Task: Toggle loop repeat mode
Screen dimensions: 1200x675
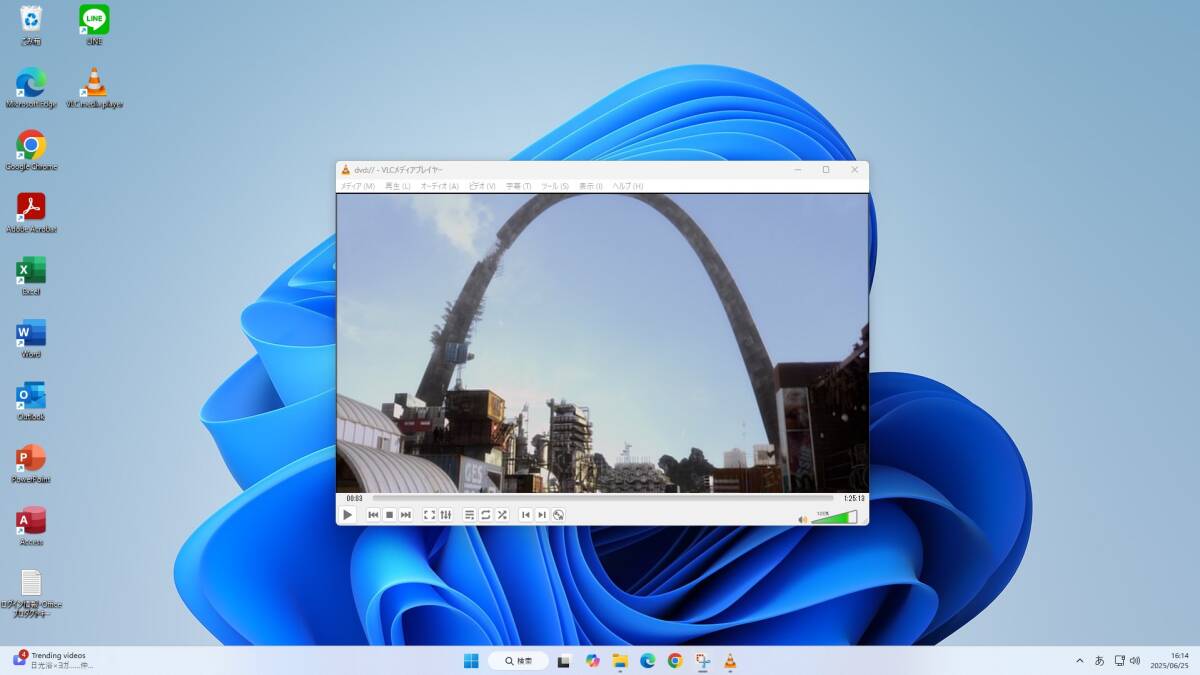Action: pos(485,515)
